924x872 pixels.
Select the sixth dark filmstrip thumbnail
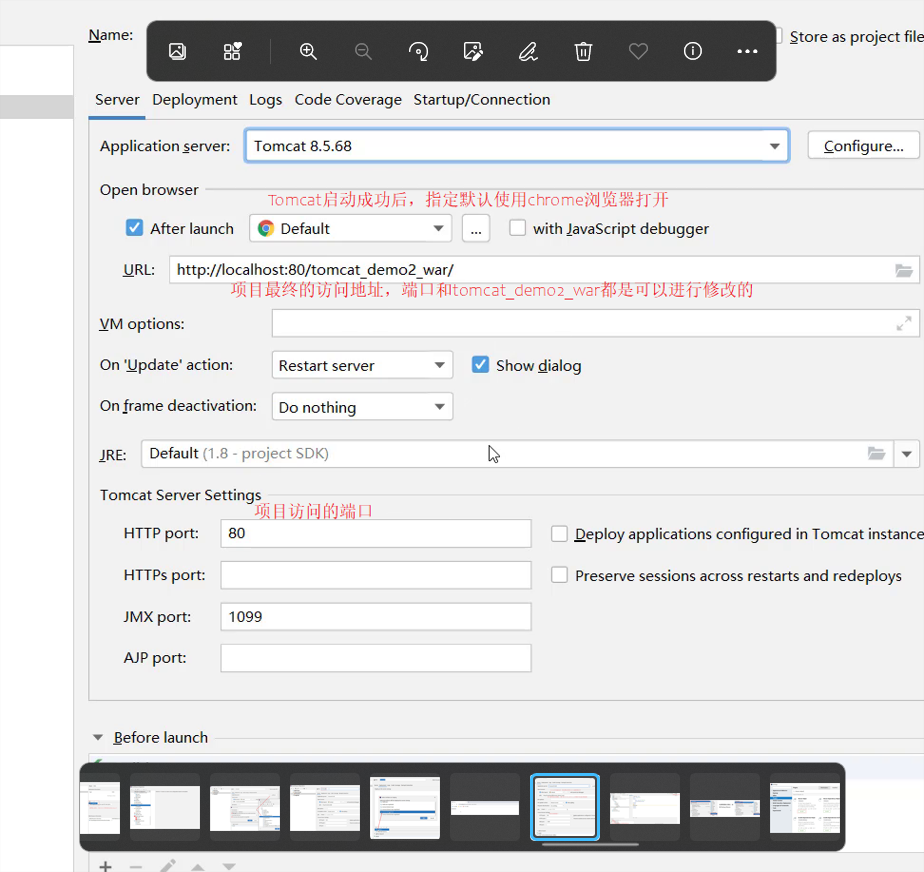pos(485,807)
